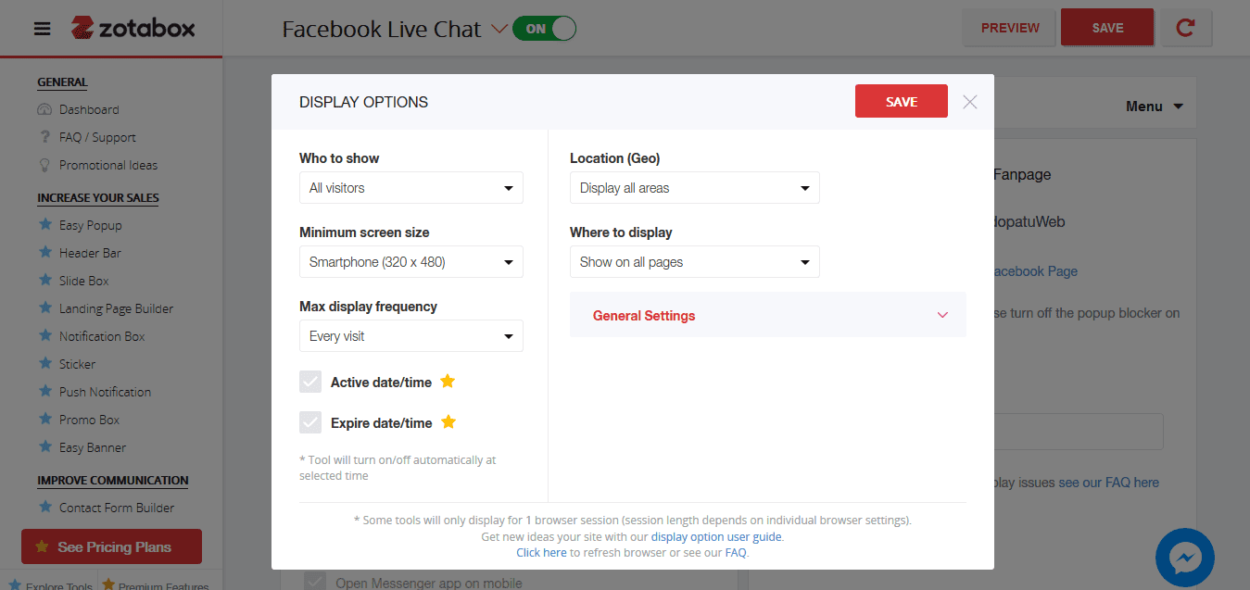Open the display option user guide link
The width and height of the screenshot is (1250, 590).
point(717,536)
